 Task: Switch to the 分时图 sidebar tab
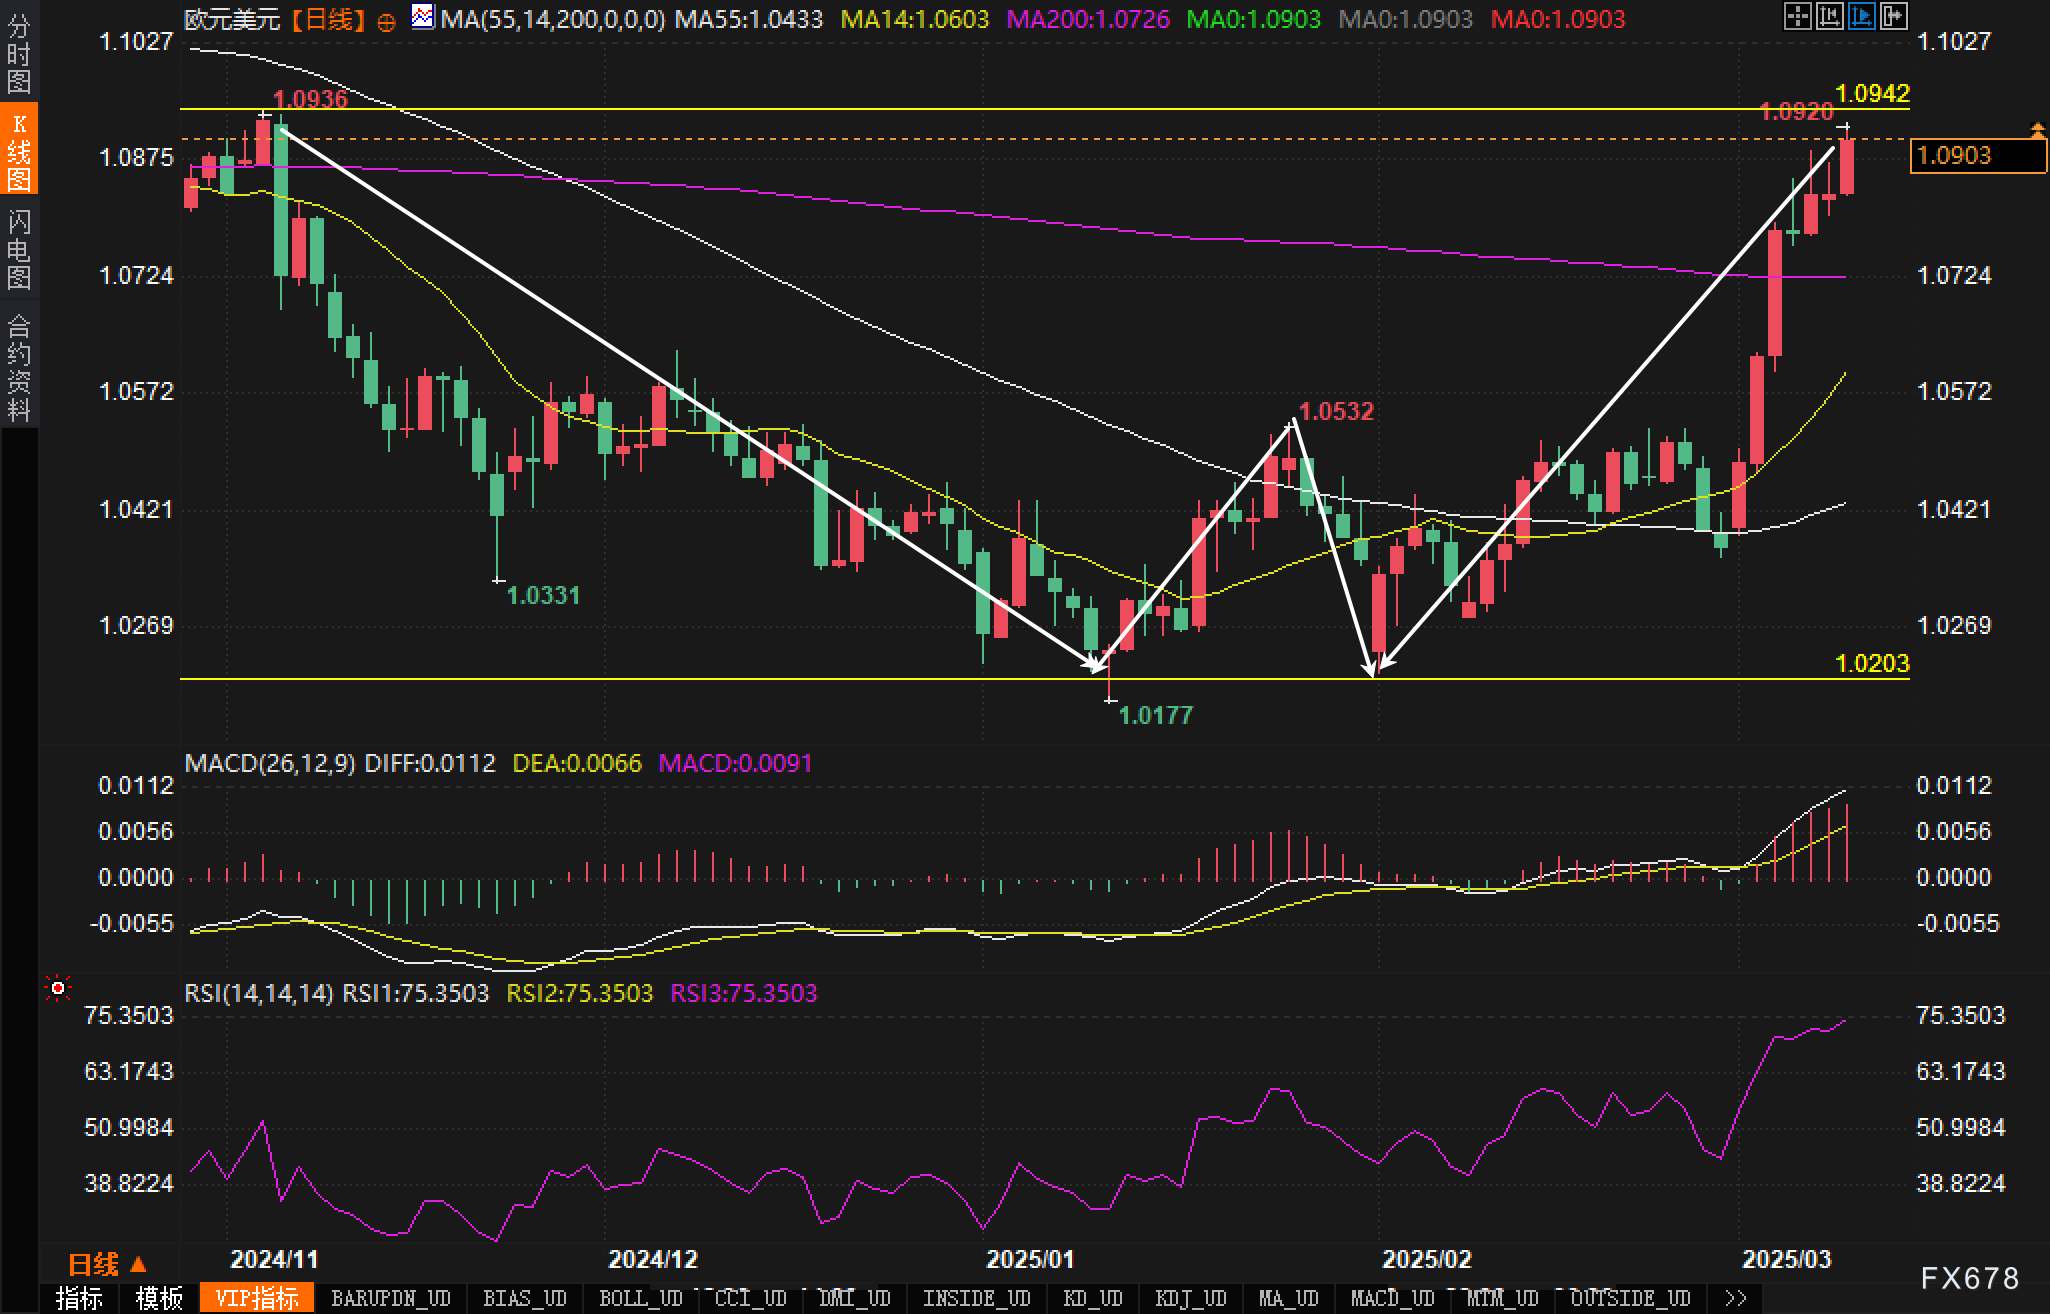point(19,54)
